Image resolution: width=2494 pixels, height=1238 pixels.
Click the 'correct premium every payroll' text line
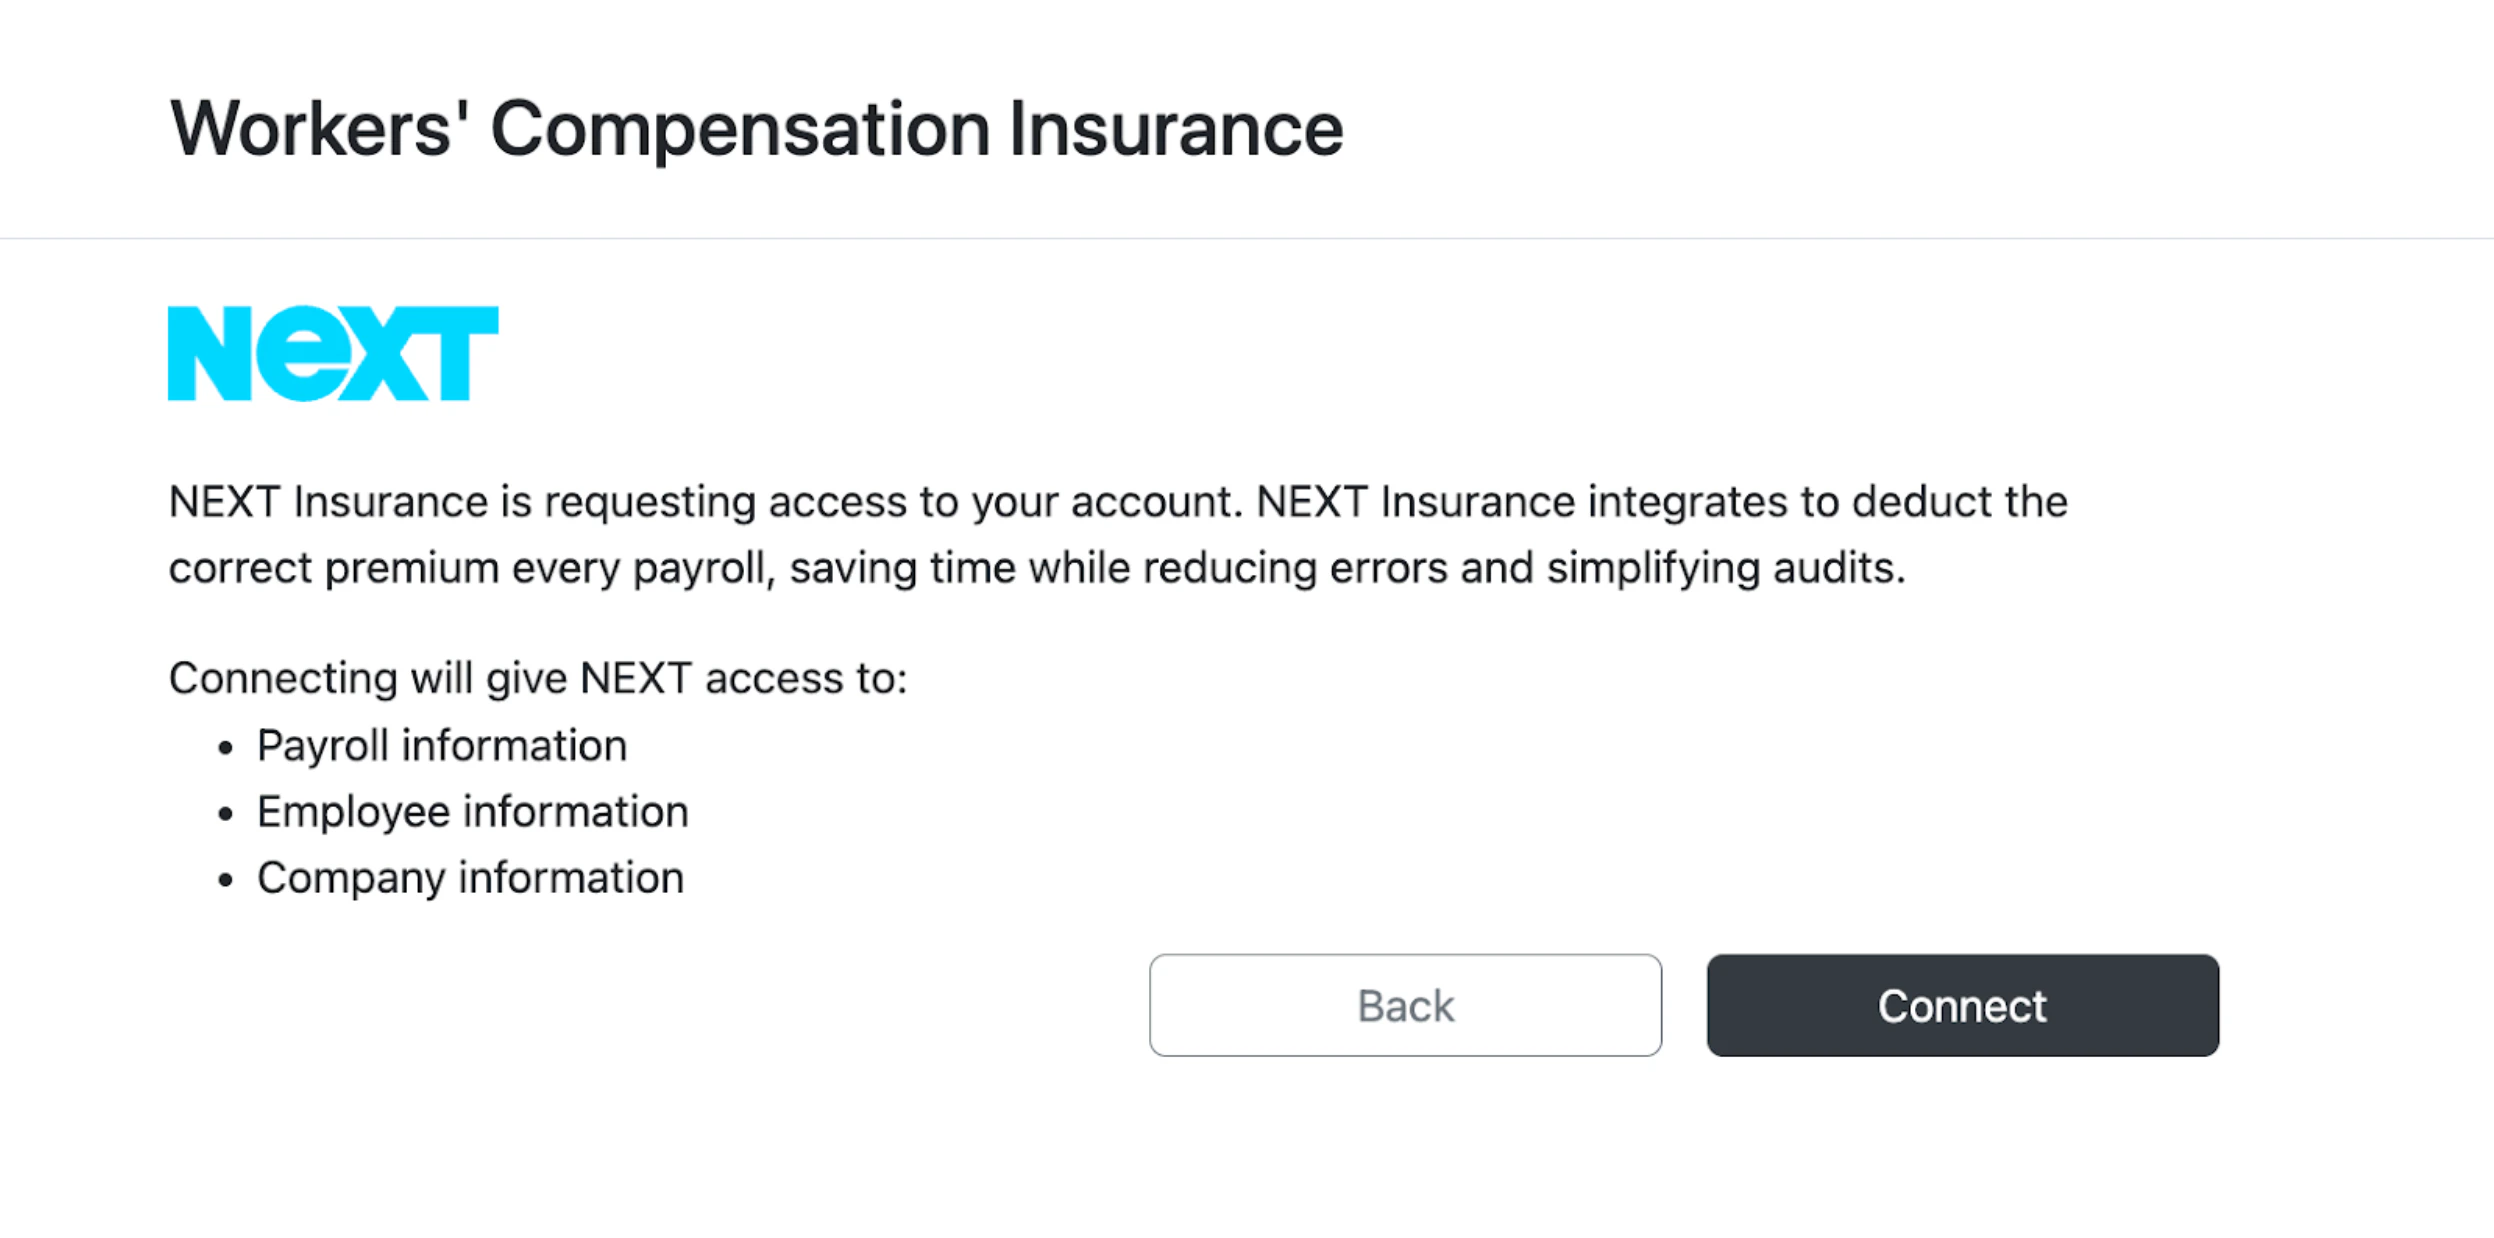pyautogui.click(x=1037, y=568)
